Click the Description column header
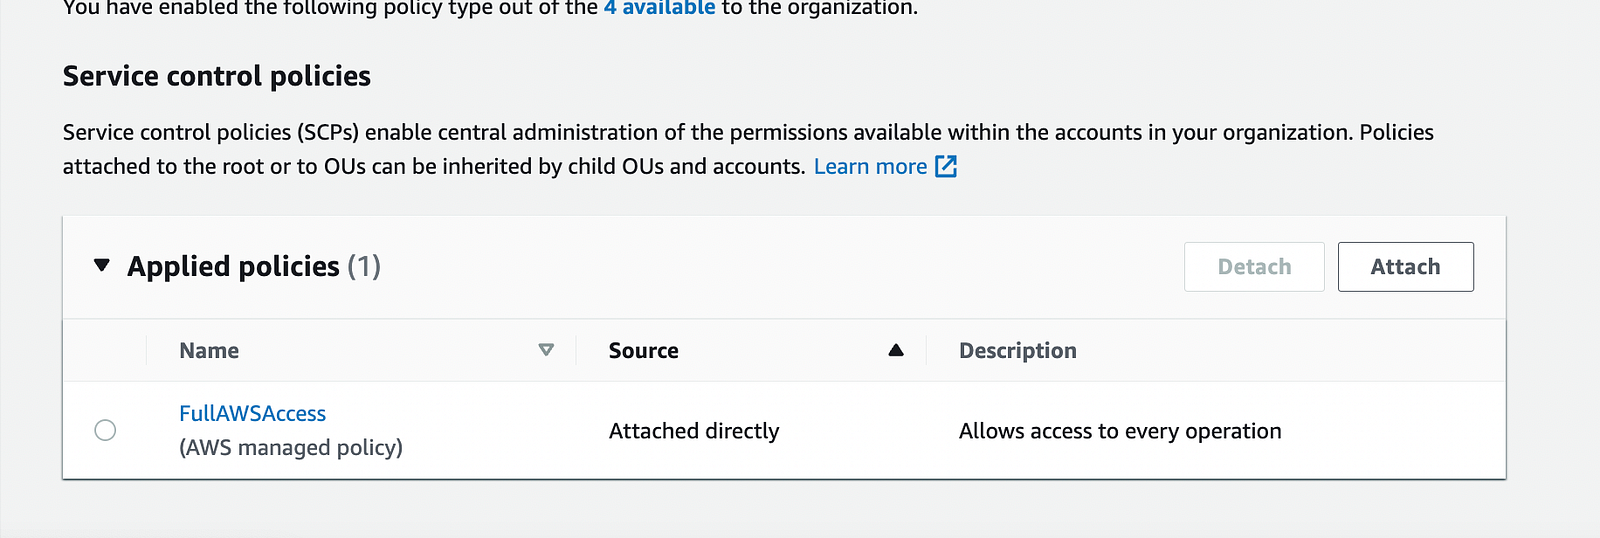Screen dimensions: 1600x538 [x=1018, y=350]
